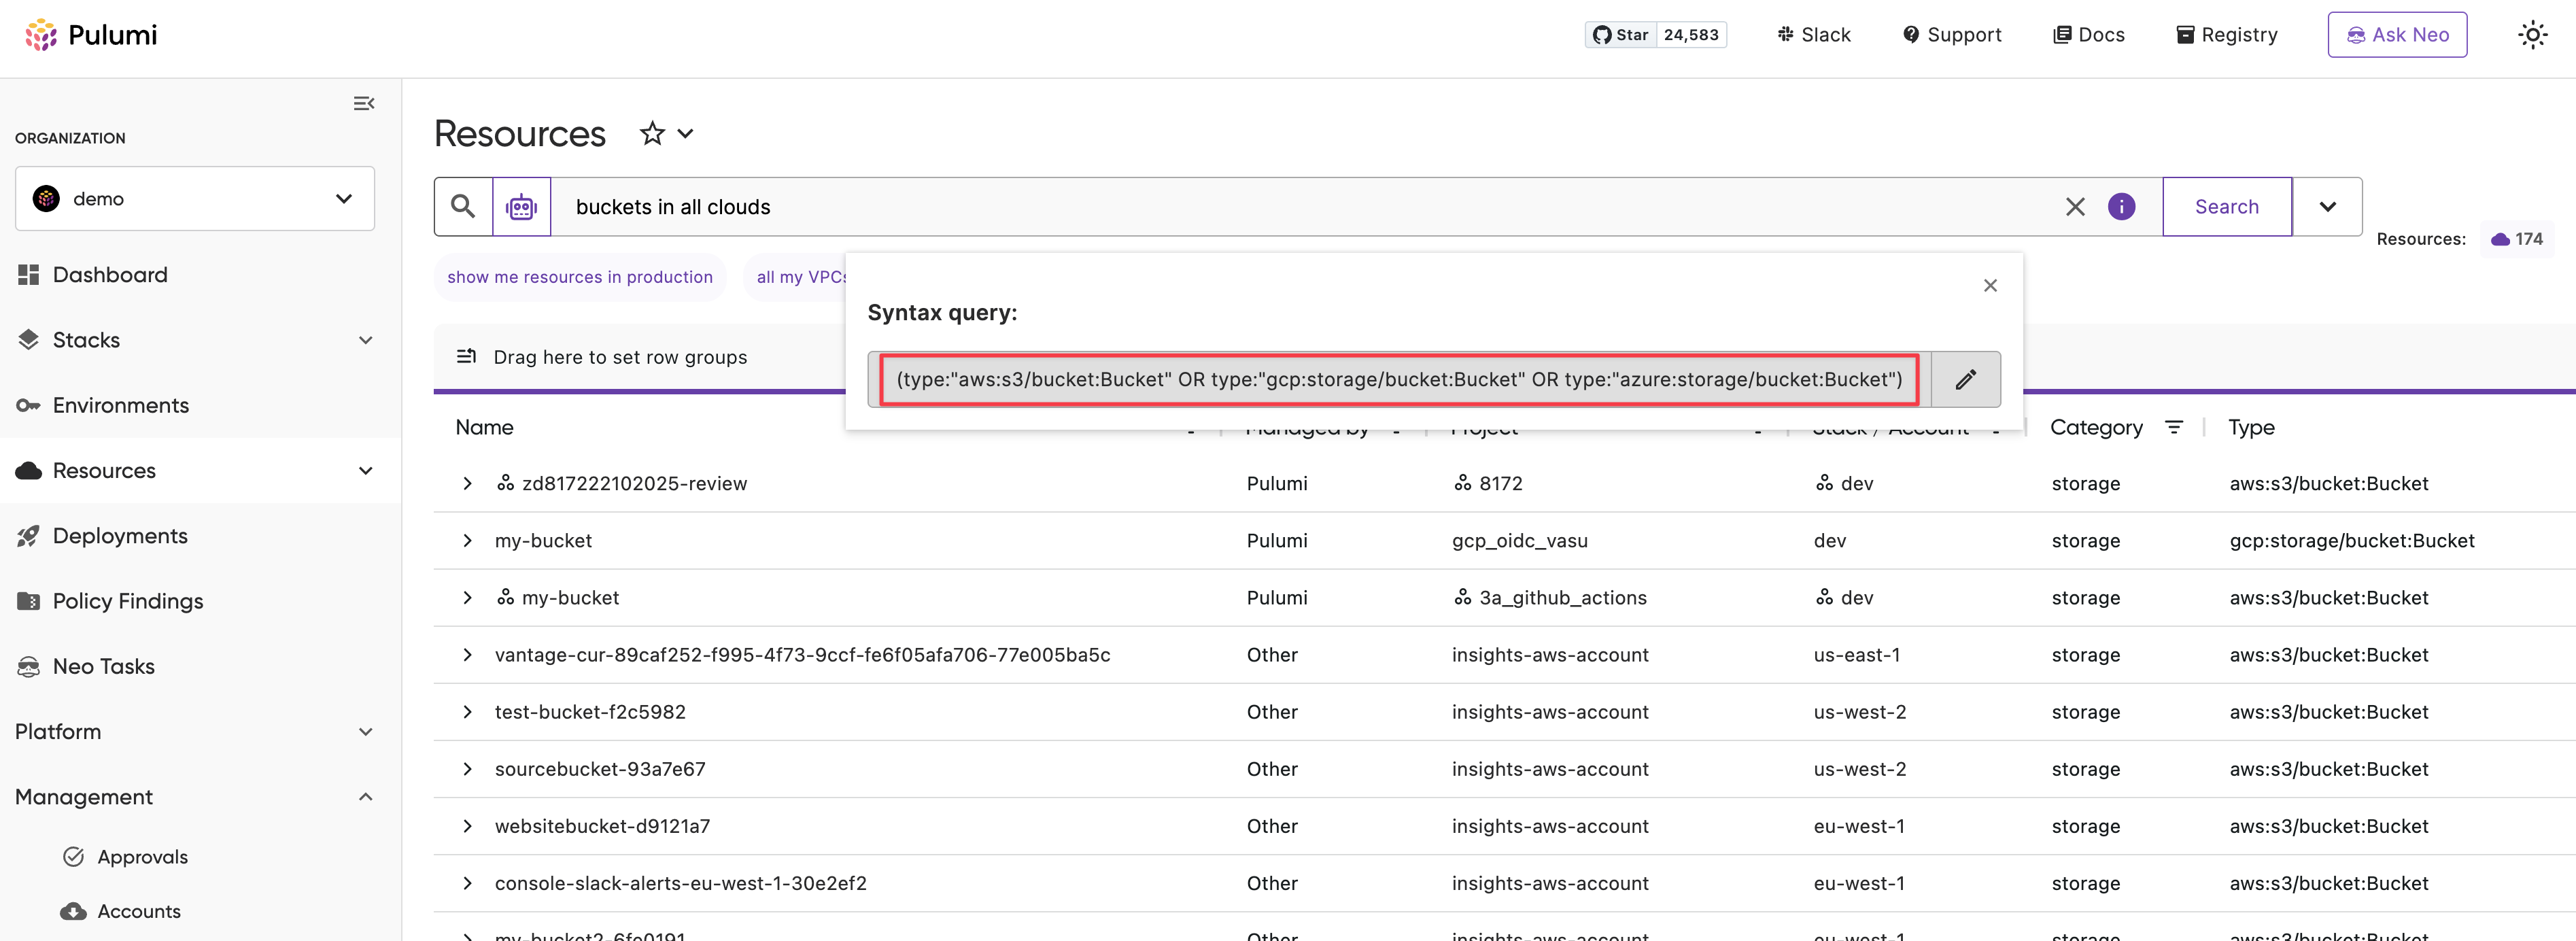
Task: Open the Dashboard from the sidebar
Action: (109, 274)
